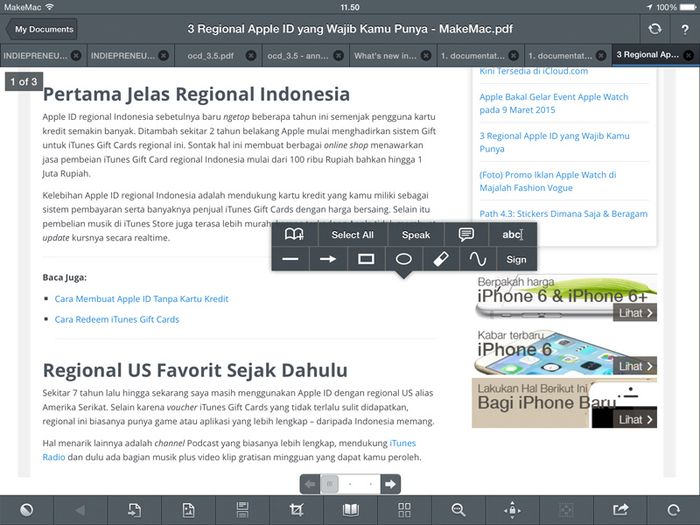Tap the add bookmark icon in popup menu

(x=294, y=234)
